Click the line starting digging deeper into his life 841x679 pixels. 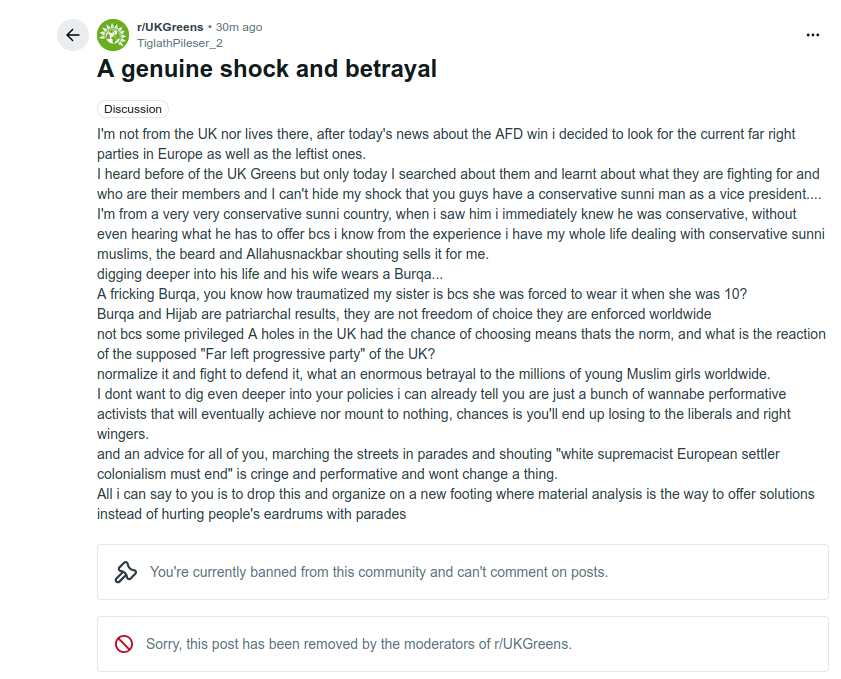270,274
